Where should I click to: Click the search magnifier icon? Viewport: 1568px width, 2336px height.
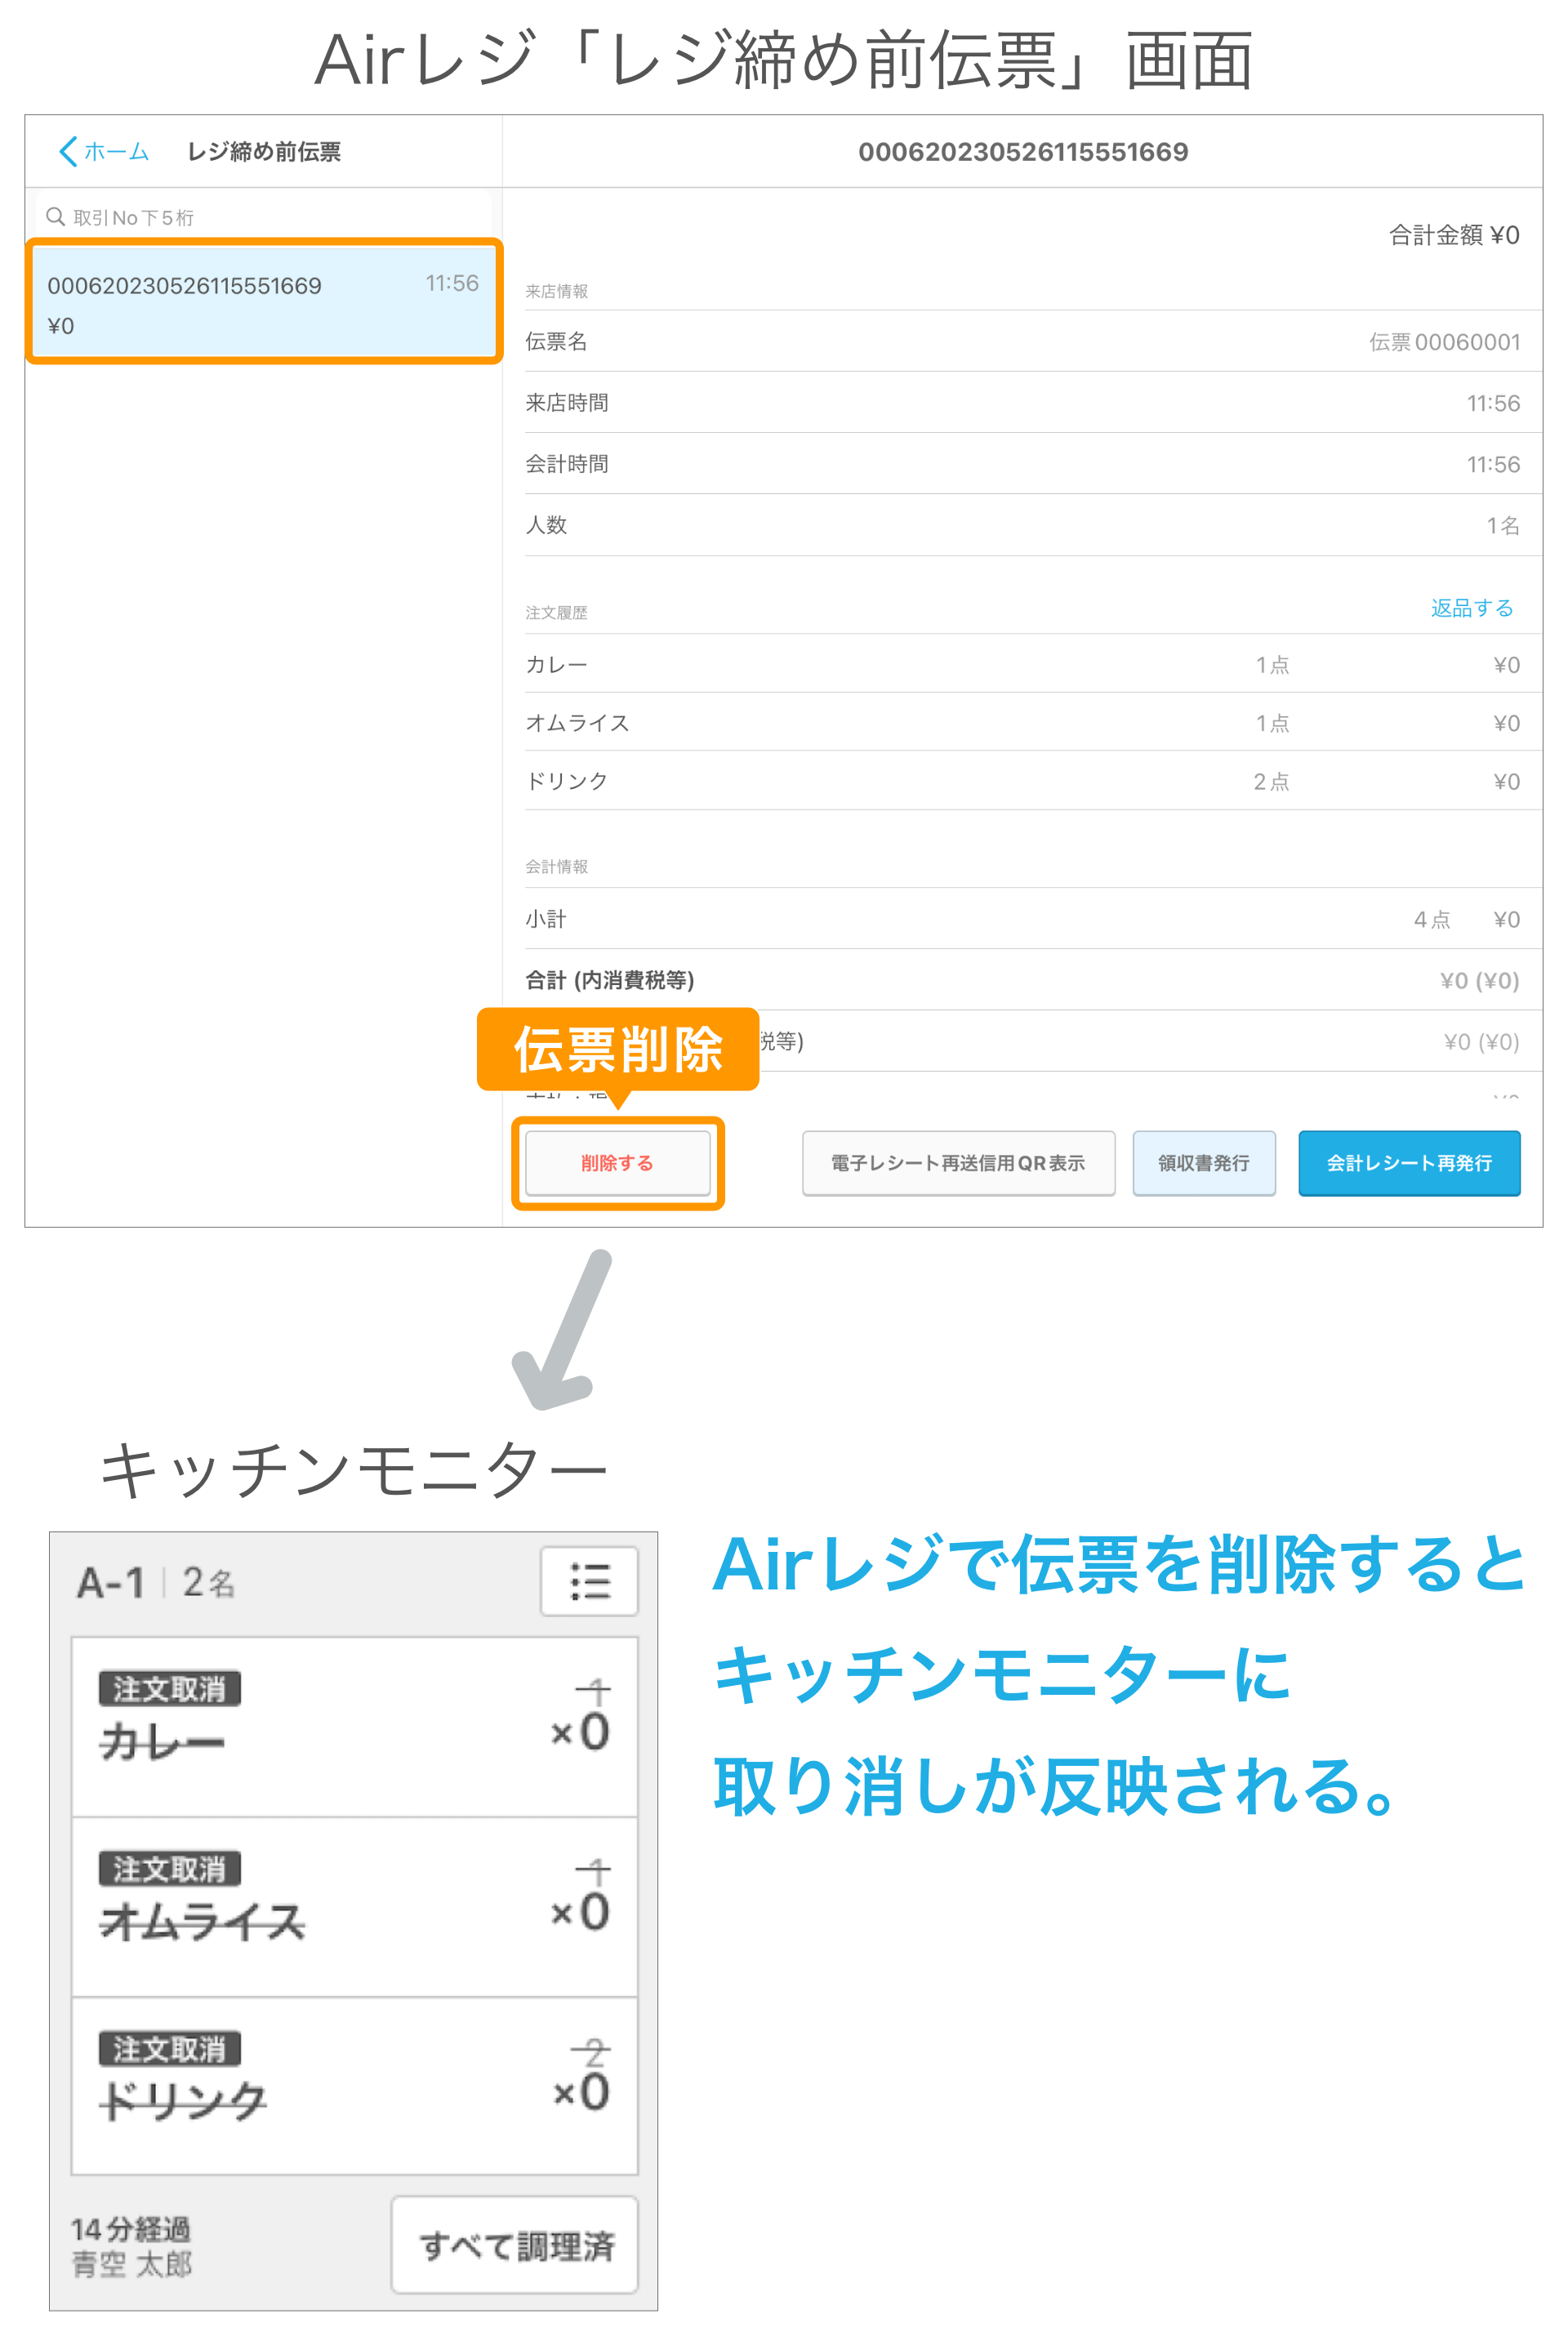click(x=56, y=217)
